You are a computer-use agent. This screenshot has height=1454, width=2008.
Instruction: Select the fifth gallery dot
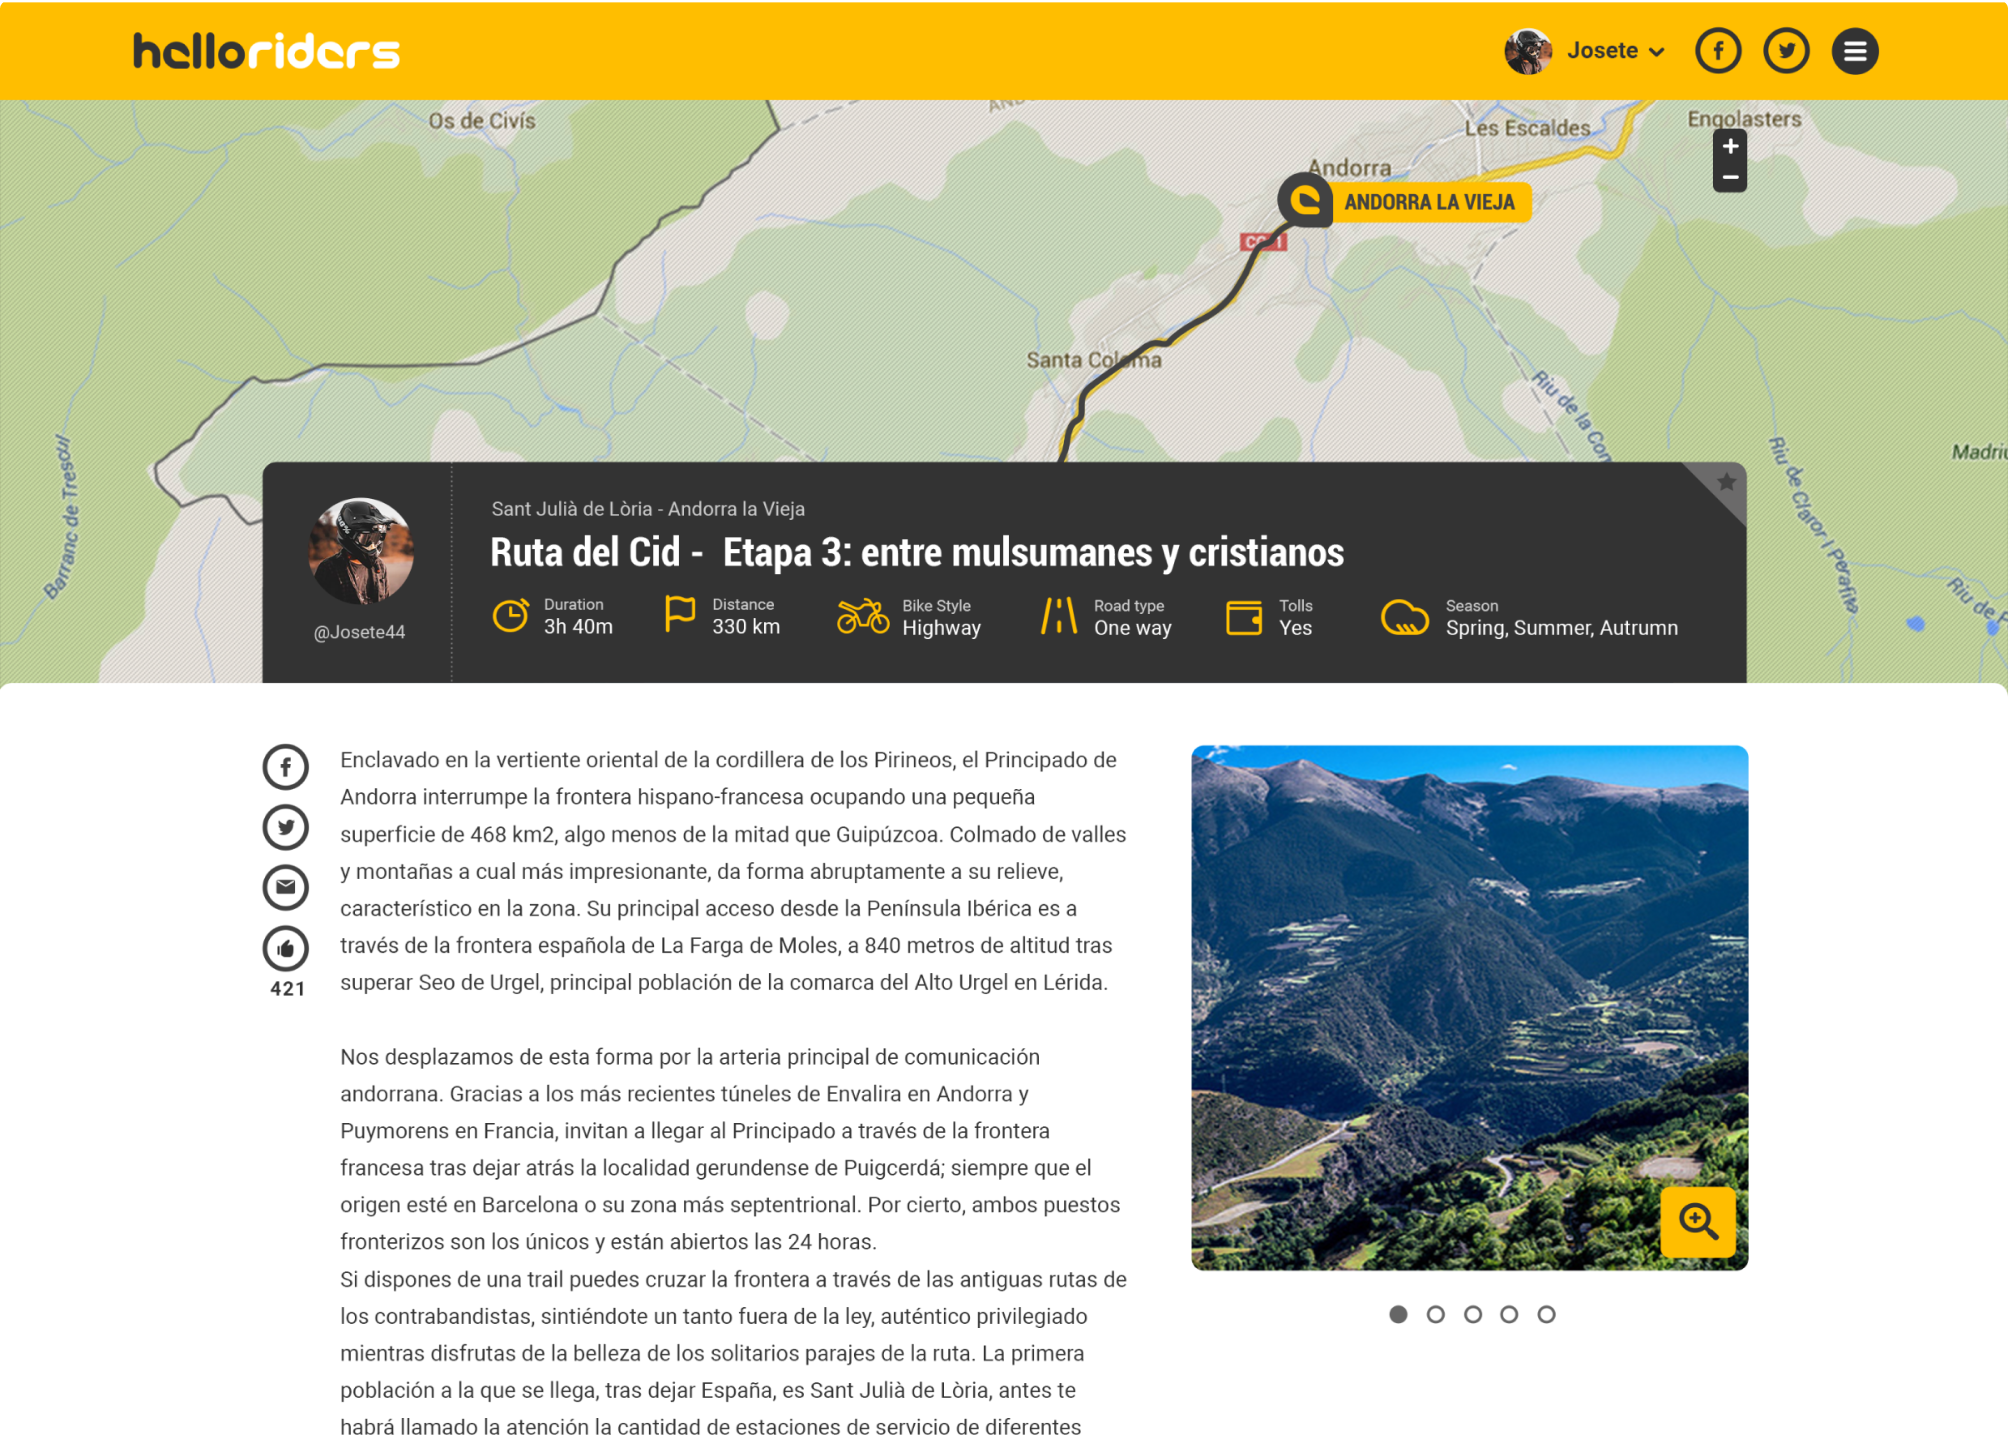pos(1546,1314)
